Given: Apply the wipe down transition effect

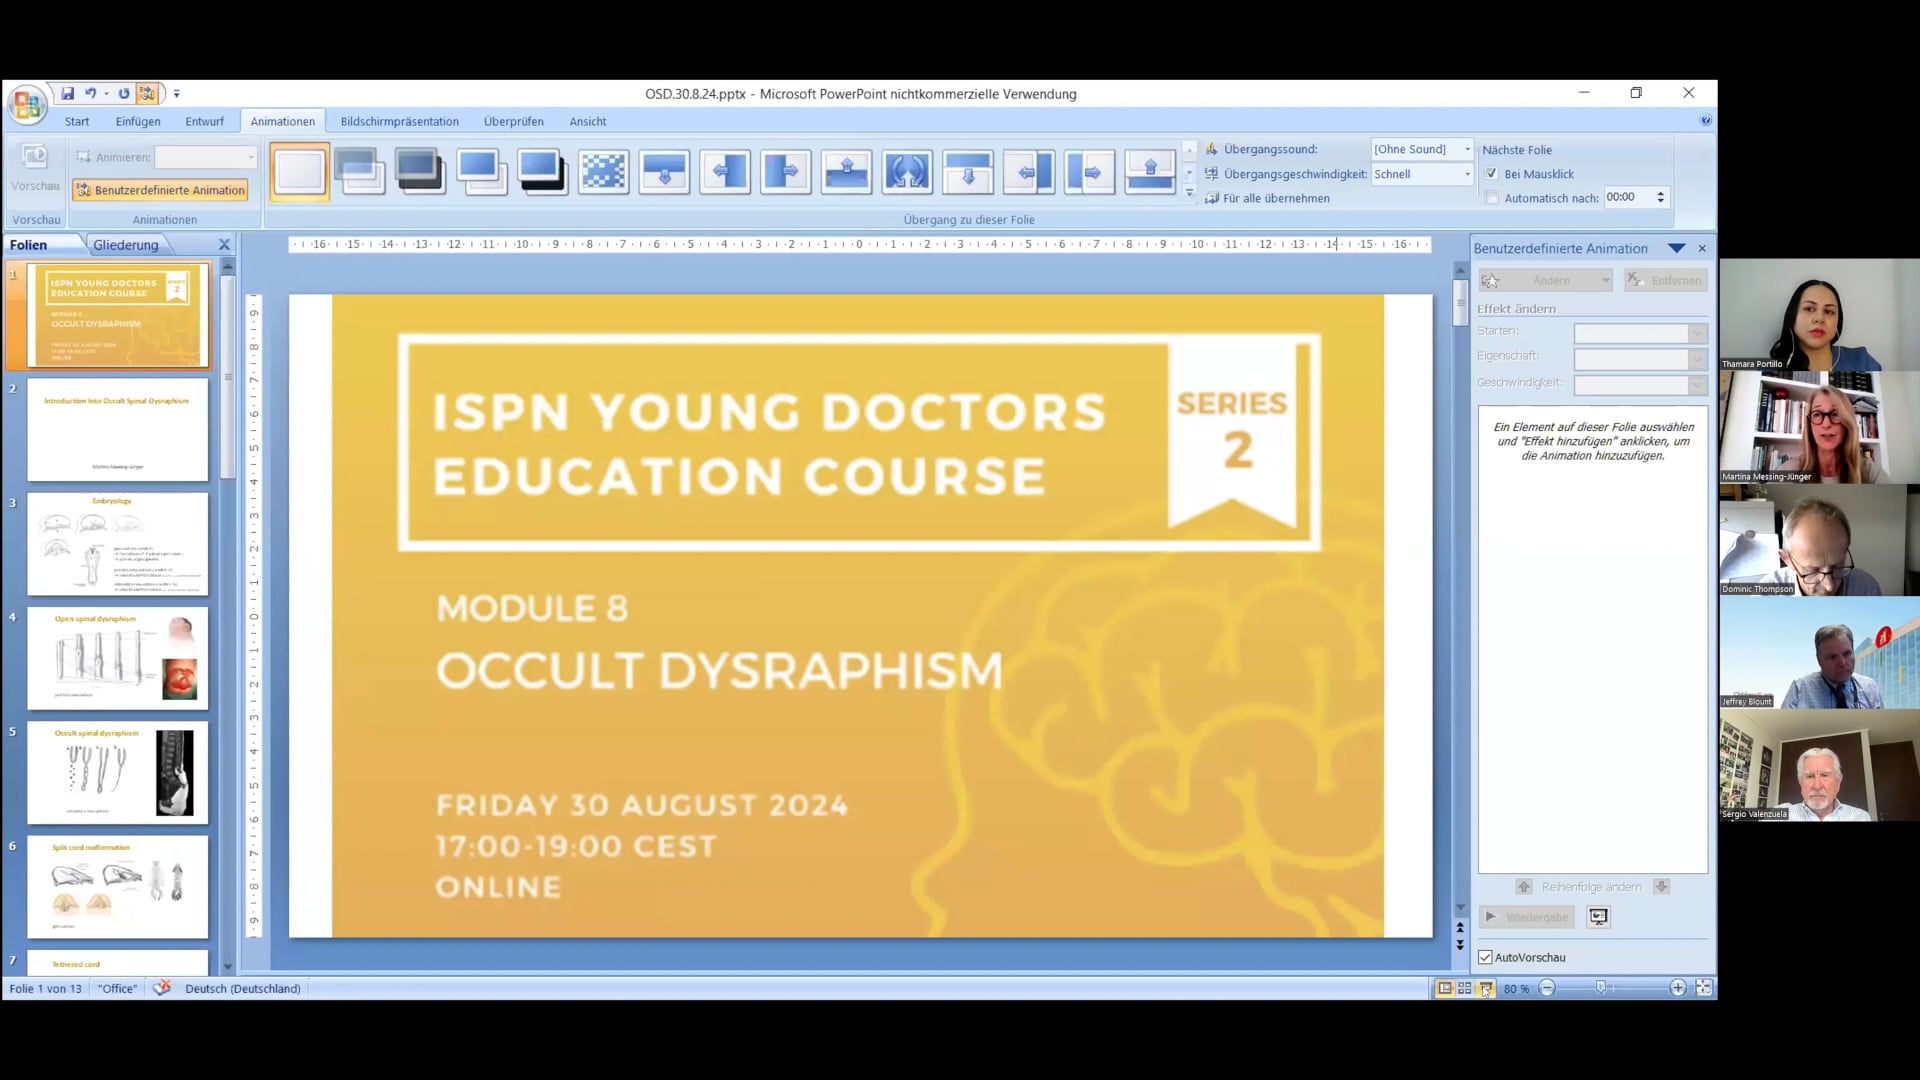Looking at the screenshot, I should [665, 171].
